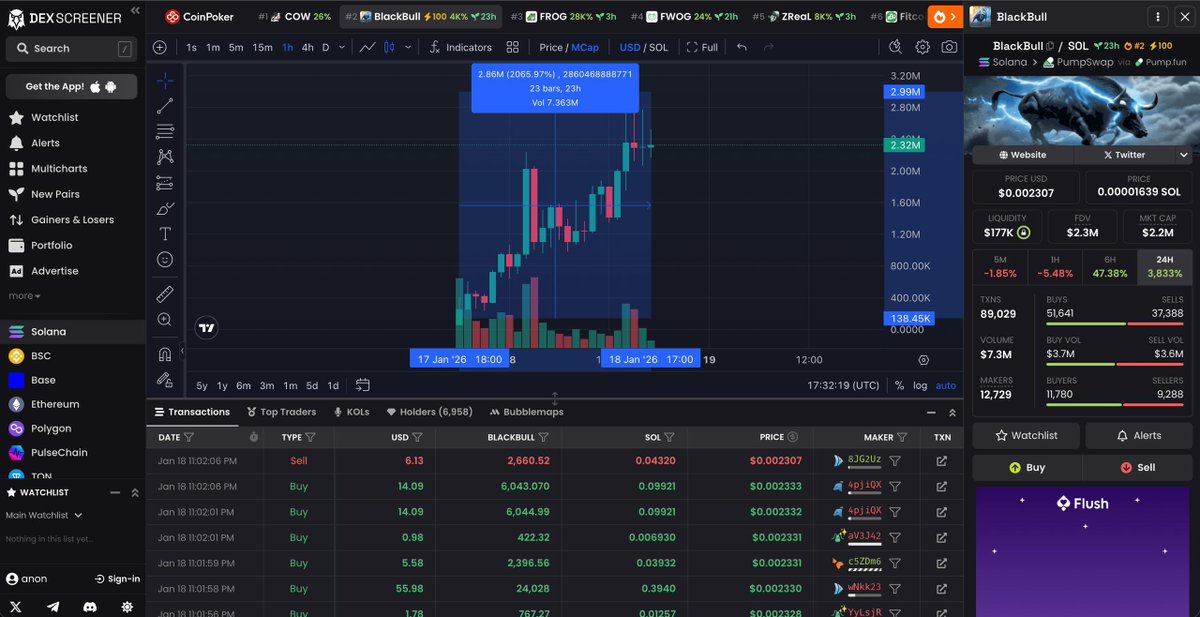Select the crosshair cursor tool

click(165, 80)
